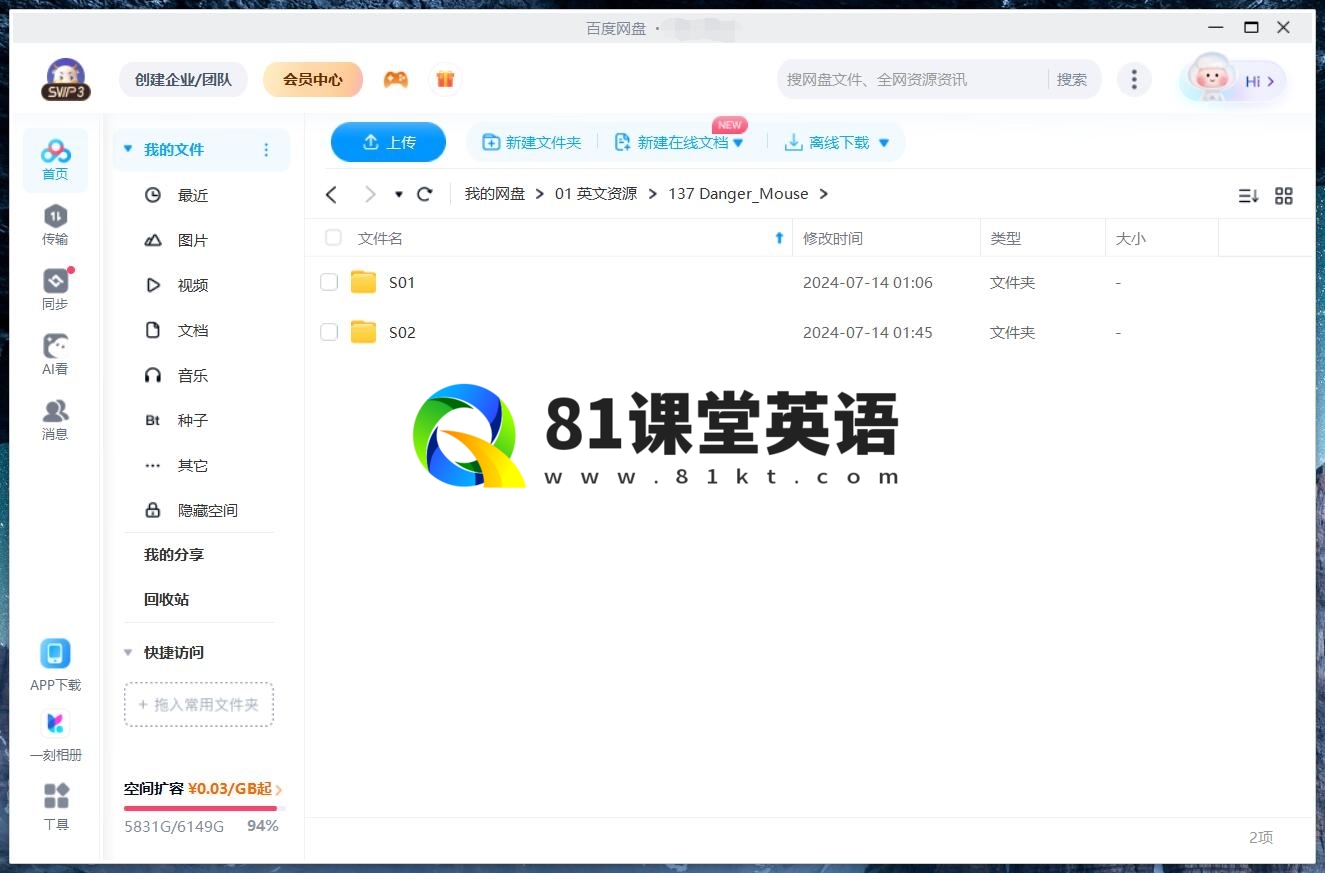Select 文档 category
The width and height of the screenshot is (1325, 873).
point(193,330)
